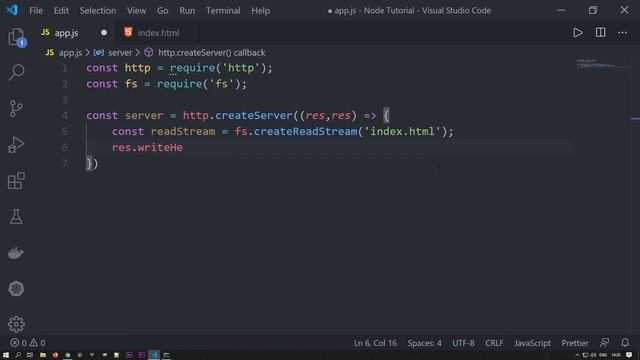Change file encoding via UTF-8

pos(463,343)
